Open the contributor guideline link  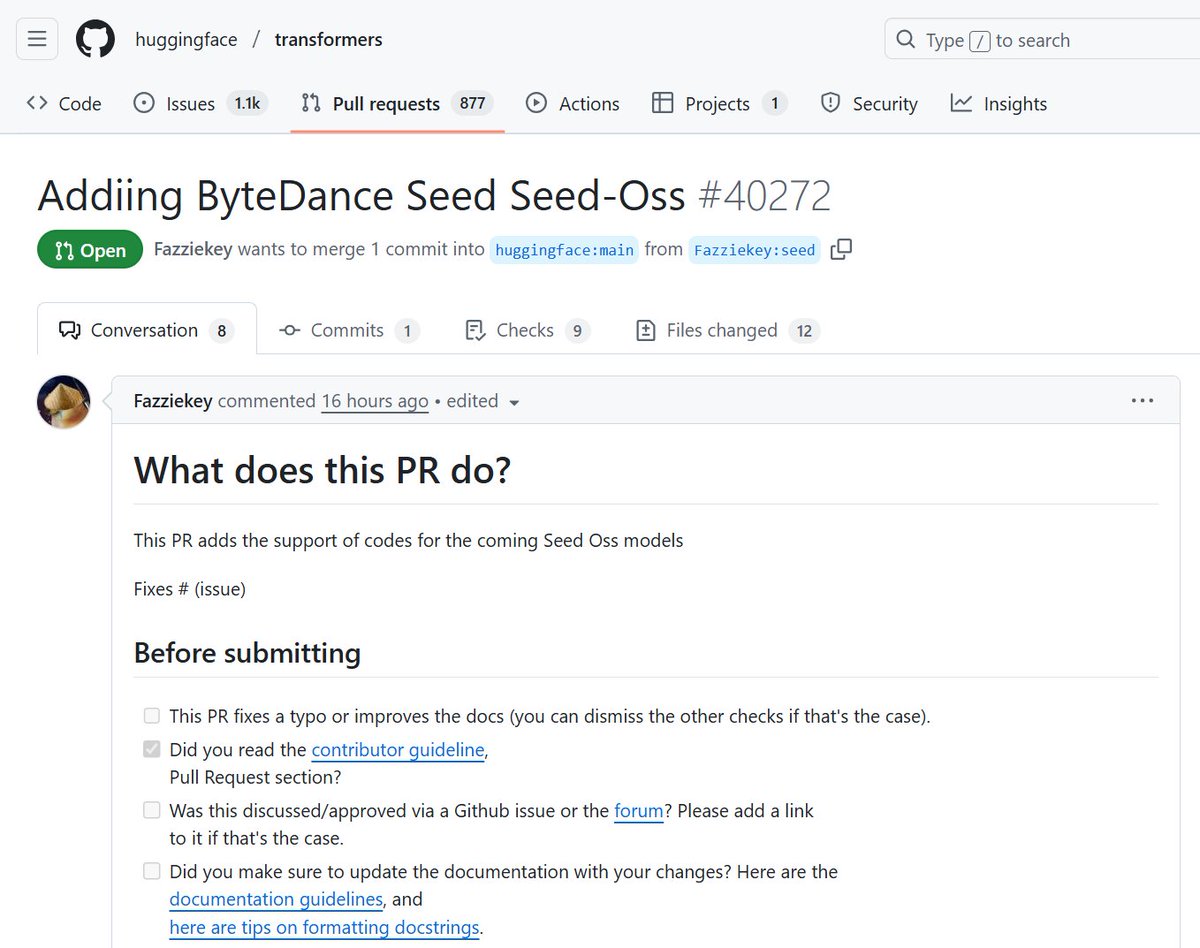pos(398,750)
